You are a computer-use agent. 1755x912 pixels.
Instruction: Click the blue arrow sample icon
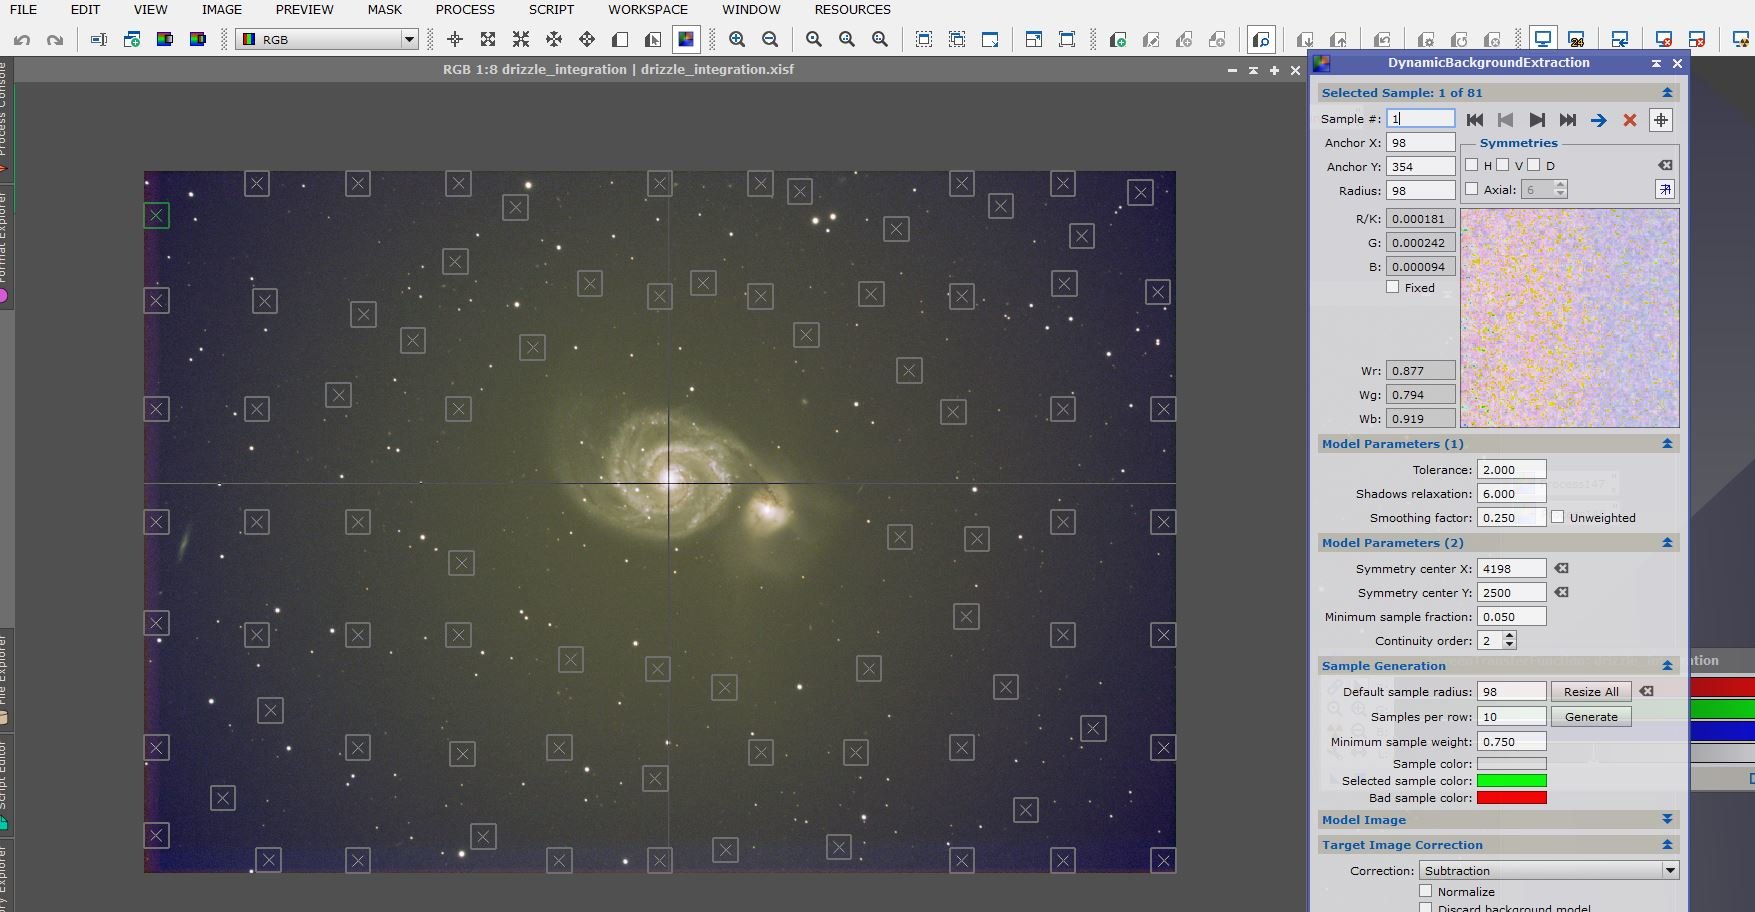click(1598, 120)
